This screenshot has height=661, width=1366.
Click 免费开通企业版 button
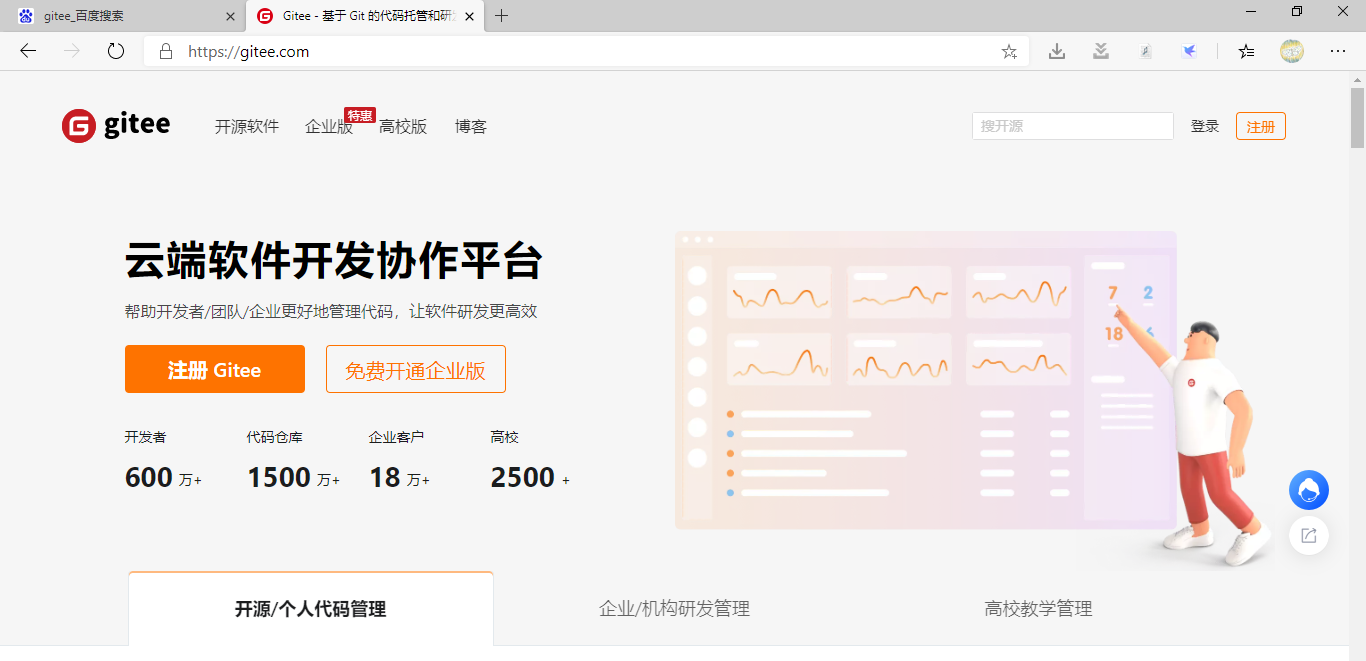[x=416, y=370]
